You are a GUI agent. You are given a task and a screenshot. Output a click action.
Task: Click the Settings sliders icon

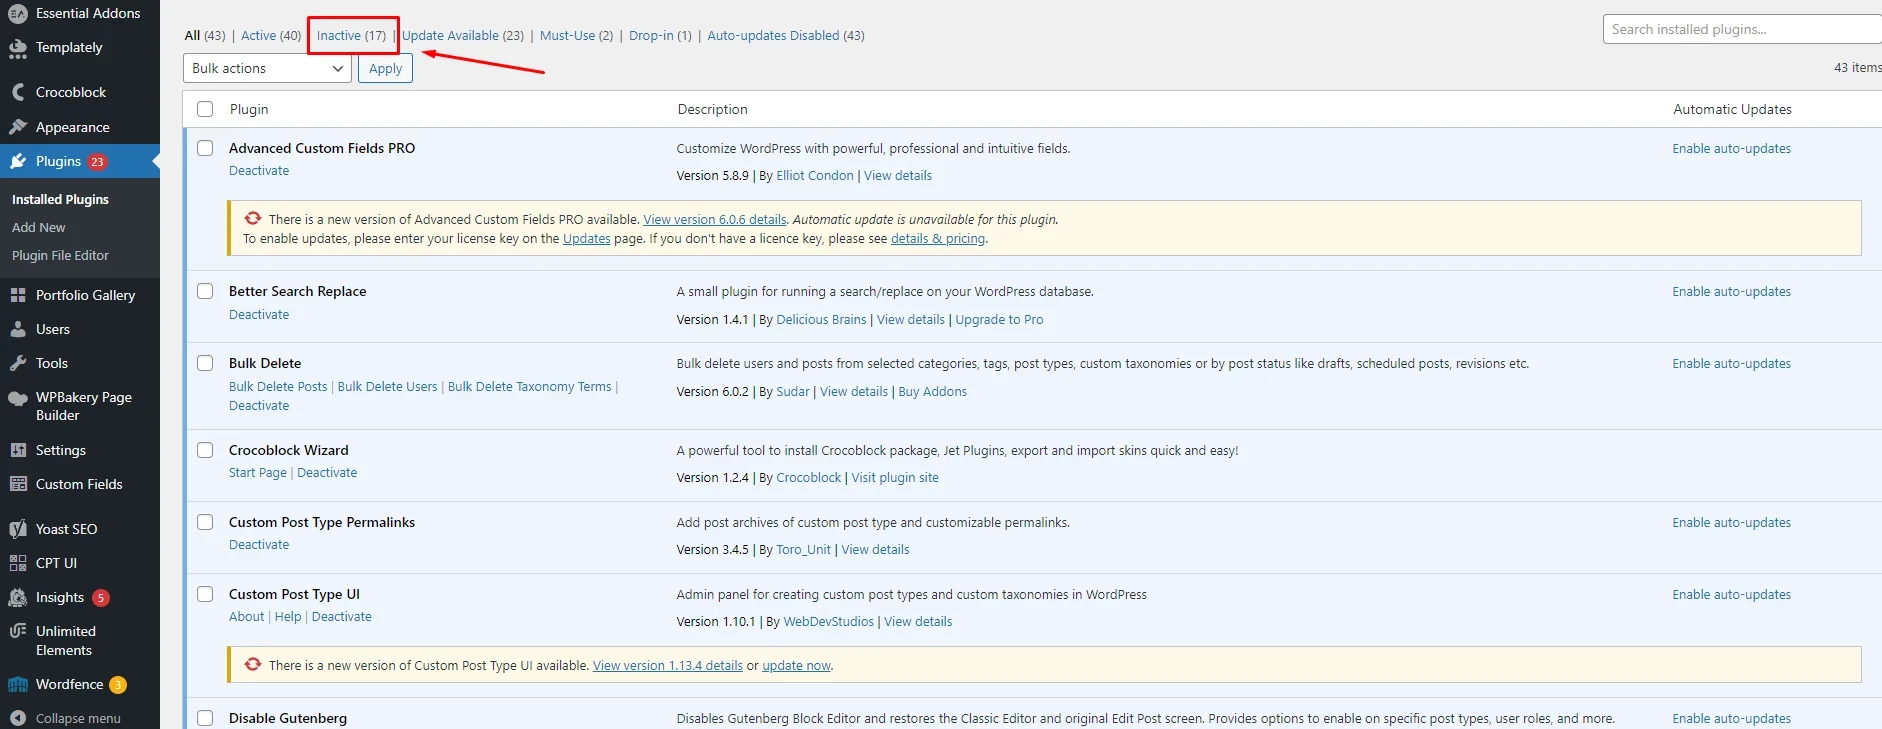tap(18, 450)
